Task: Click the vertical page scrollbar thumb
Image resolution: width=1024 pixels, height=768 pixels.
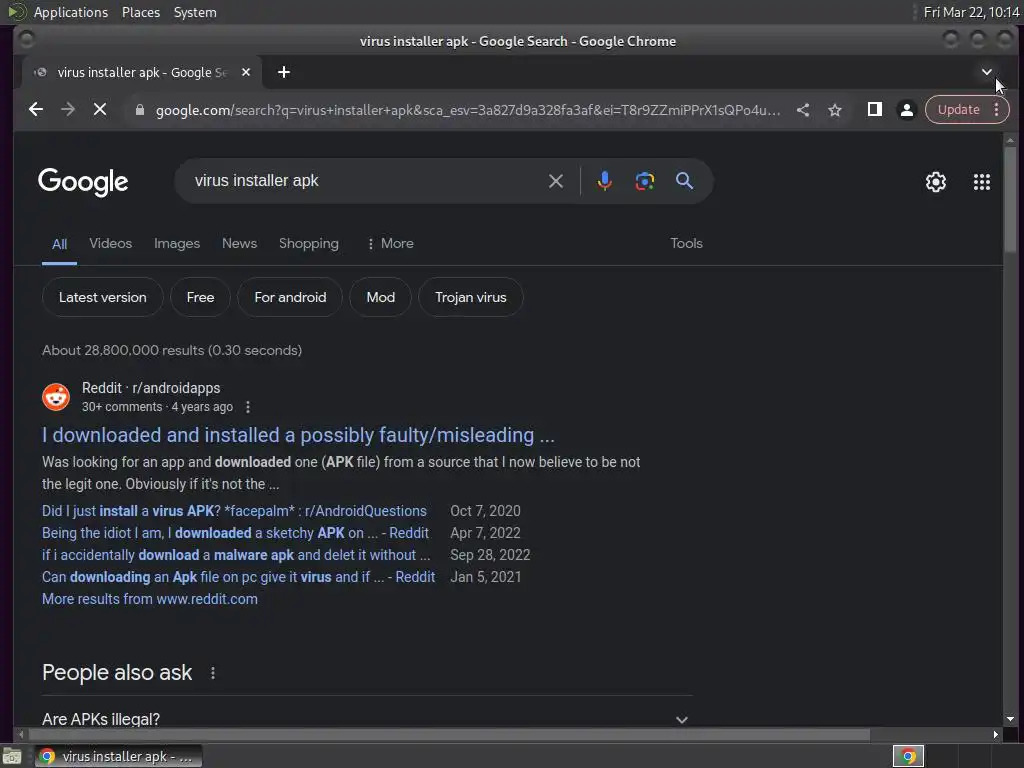Action: pyautogui.click(x=1010, y=199)
